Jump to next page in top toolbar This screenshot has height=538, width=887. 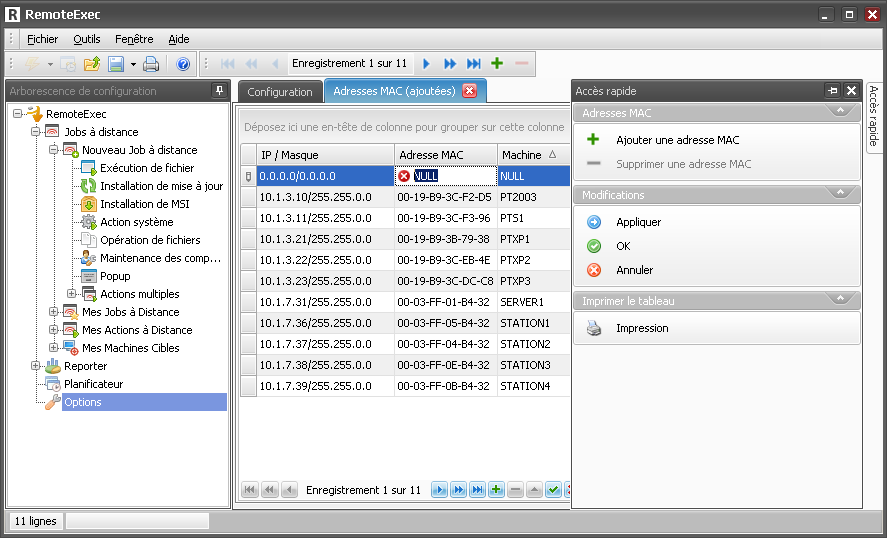pos(450,64)
